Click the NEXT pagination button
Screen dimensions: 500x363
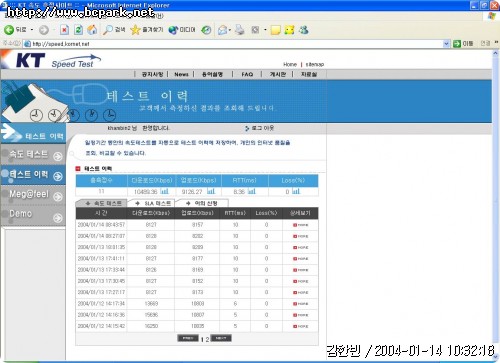tap(221, 338)
